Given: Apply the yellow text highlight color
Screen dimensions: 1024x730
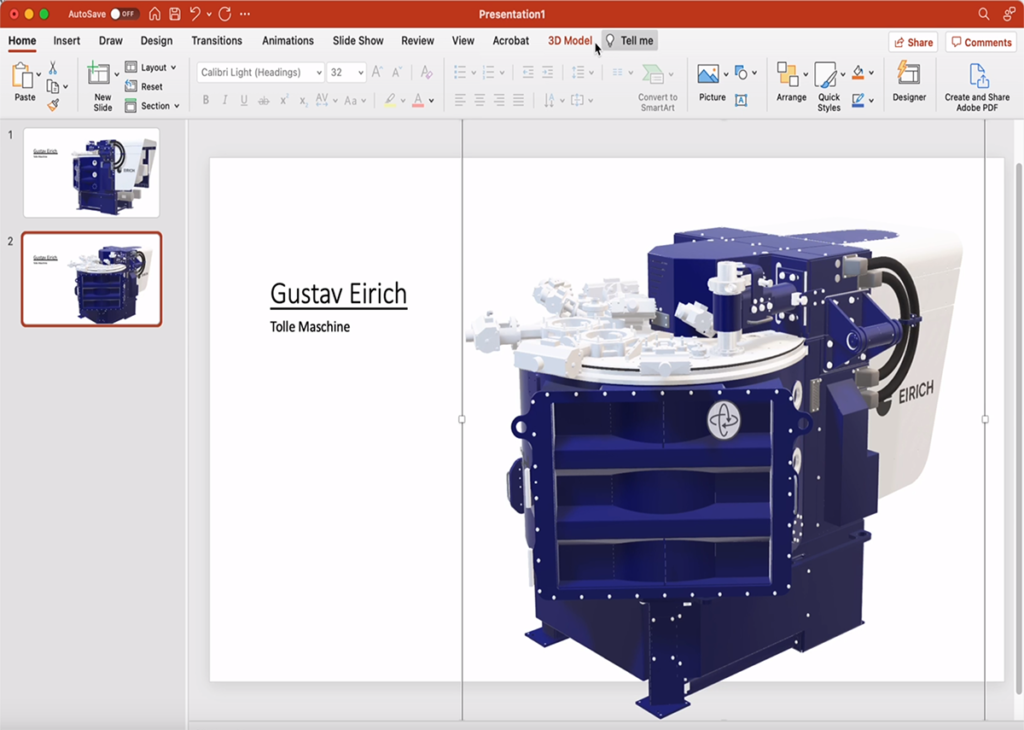Looking at the screenshot, I should (x=390, y=100).
